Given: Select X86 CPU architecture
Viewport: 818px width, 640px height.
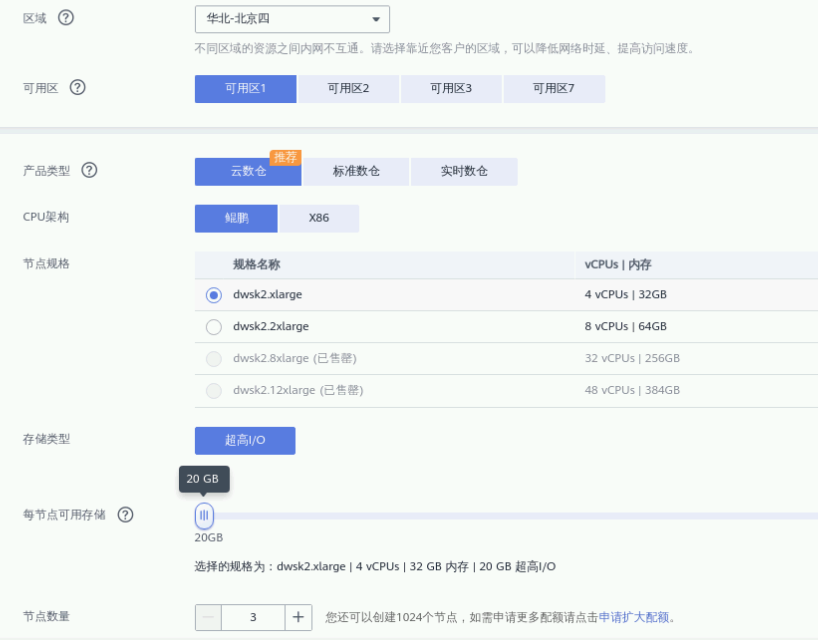Looking at the screenshot, I should tap(319, 219).
